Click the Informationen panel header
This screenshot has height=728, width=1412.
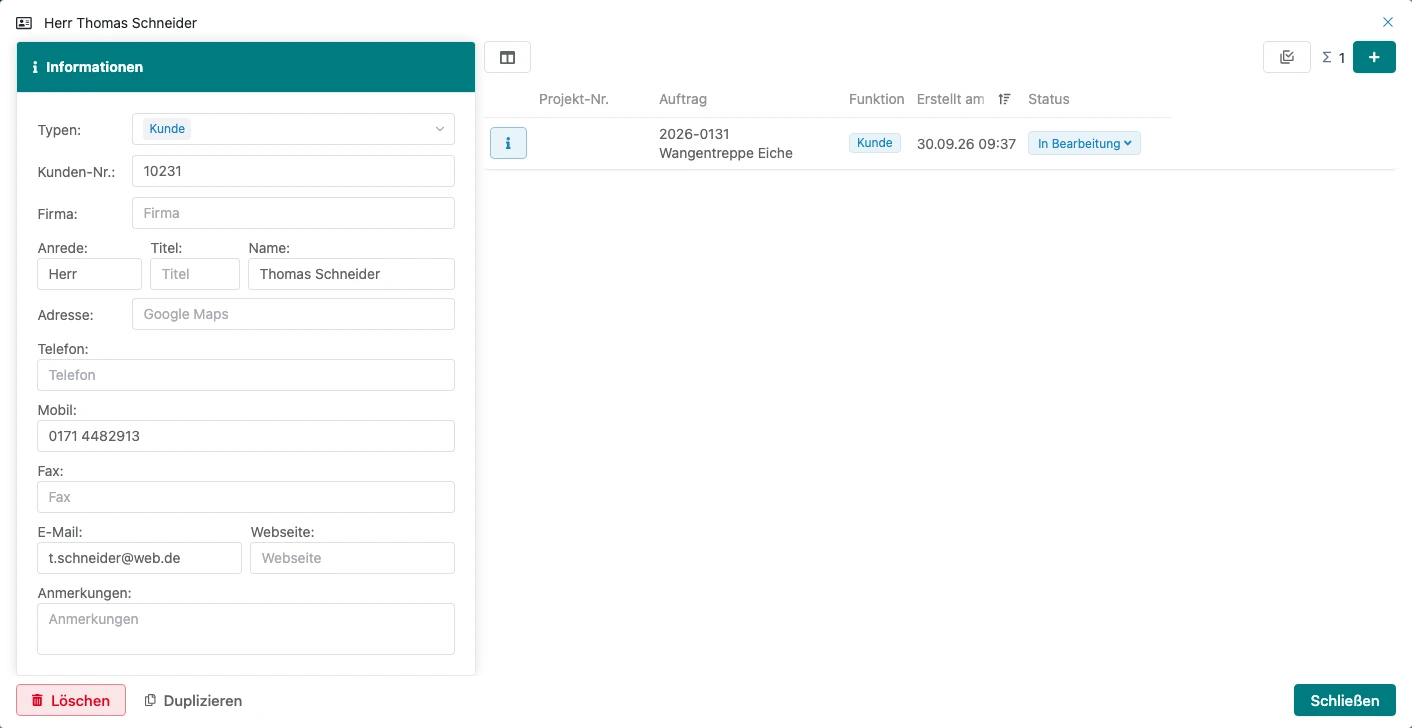point(246,67)
